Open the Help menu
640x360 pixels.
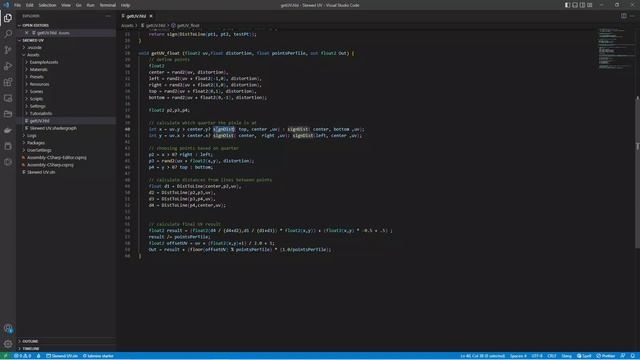pos(126,5)
